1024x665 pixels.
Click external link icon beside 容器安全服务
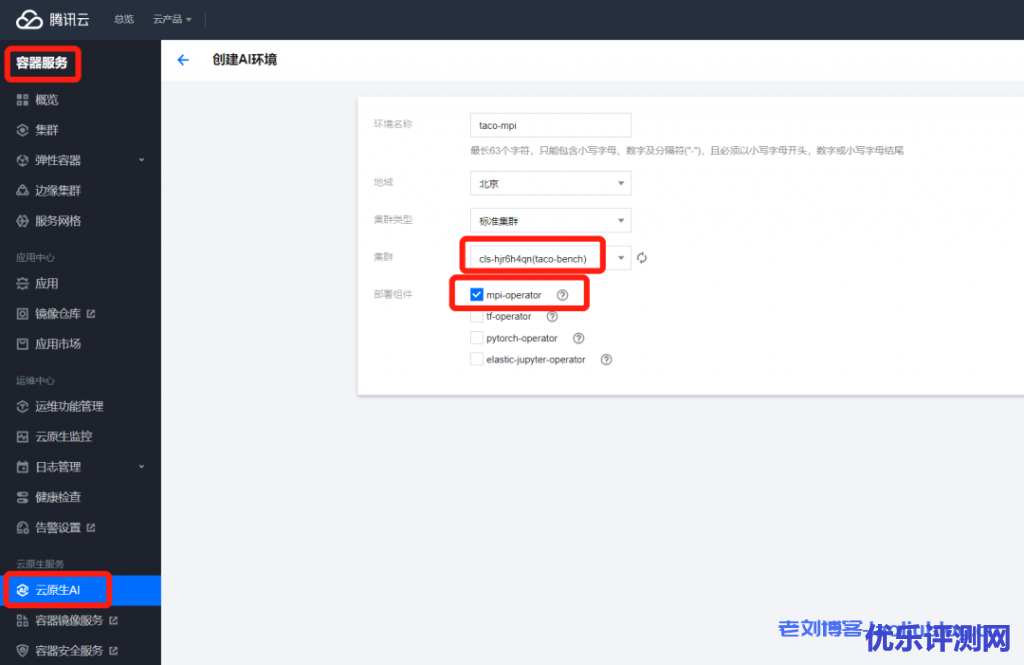(114, 650)
